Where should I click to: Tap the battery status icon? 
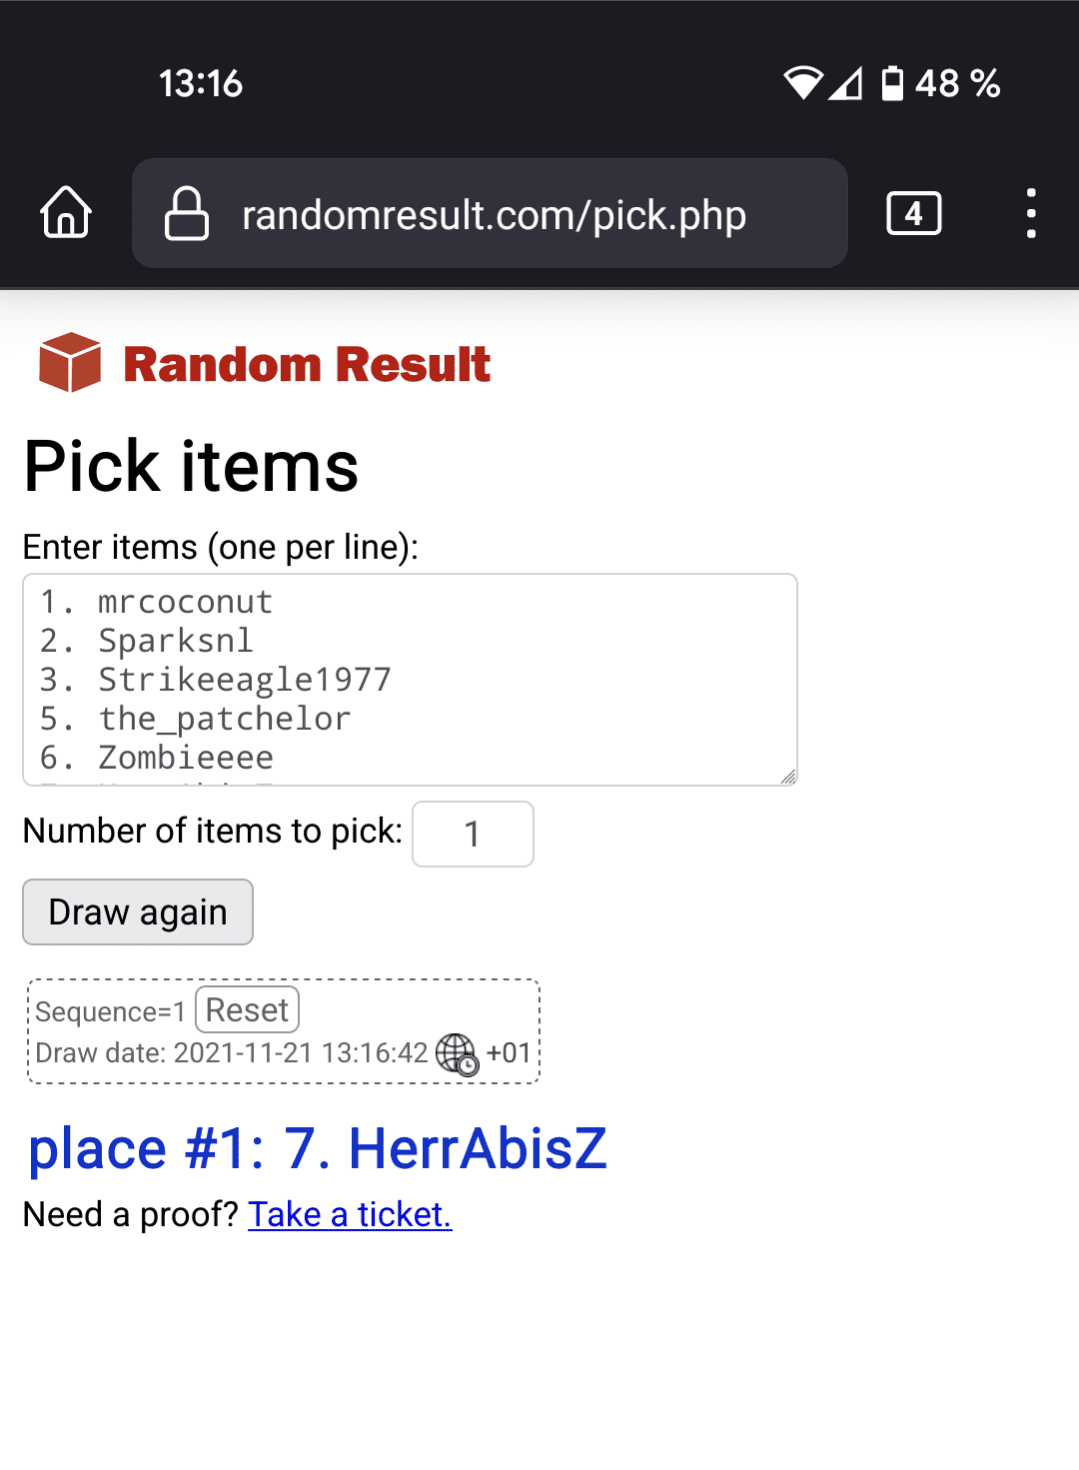tap(892, 83)
